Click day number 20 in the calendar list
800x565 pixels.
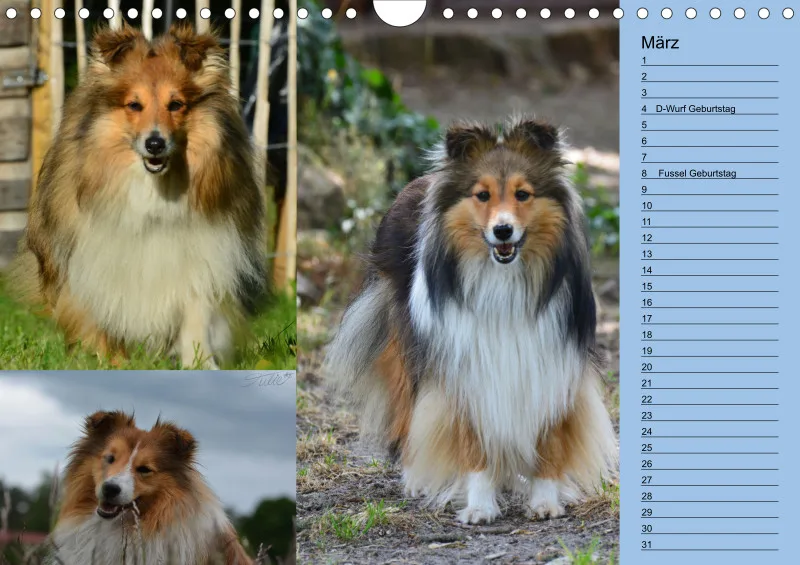pyautogui.click(x=647, y=367)
